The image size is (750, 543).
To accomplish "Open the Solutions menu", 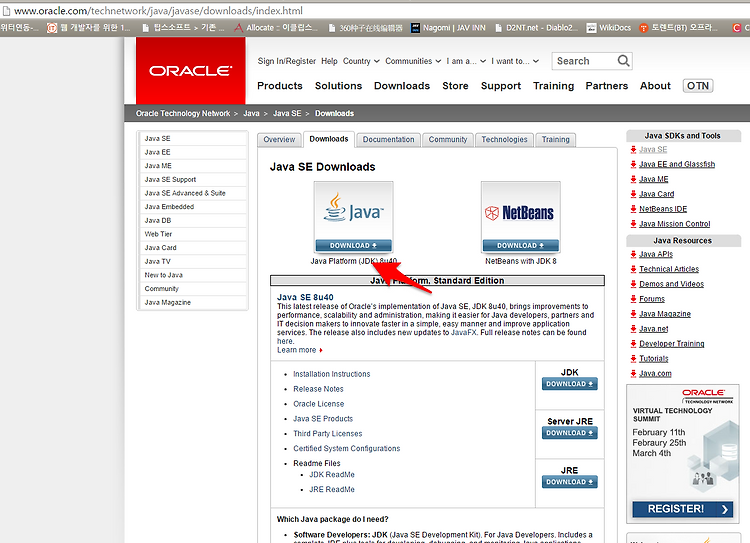I will 338,86.
